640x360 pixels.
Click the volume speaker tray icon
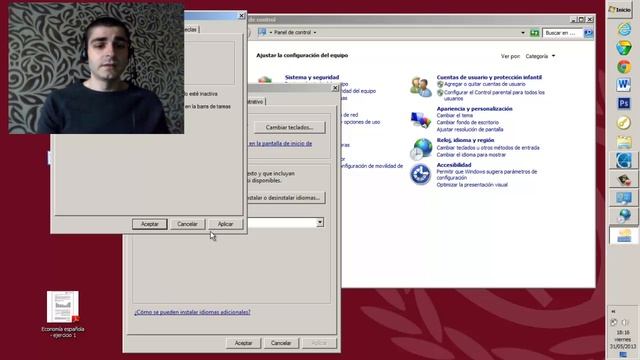click(626, 323)
